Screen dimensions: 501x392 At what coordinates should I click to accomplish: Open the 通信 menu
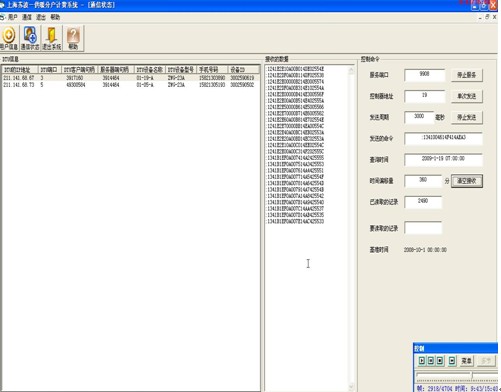[27, 17]
